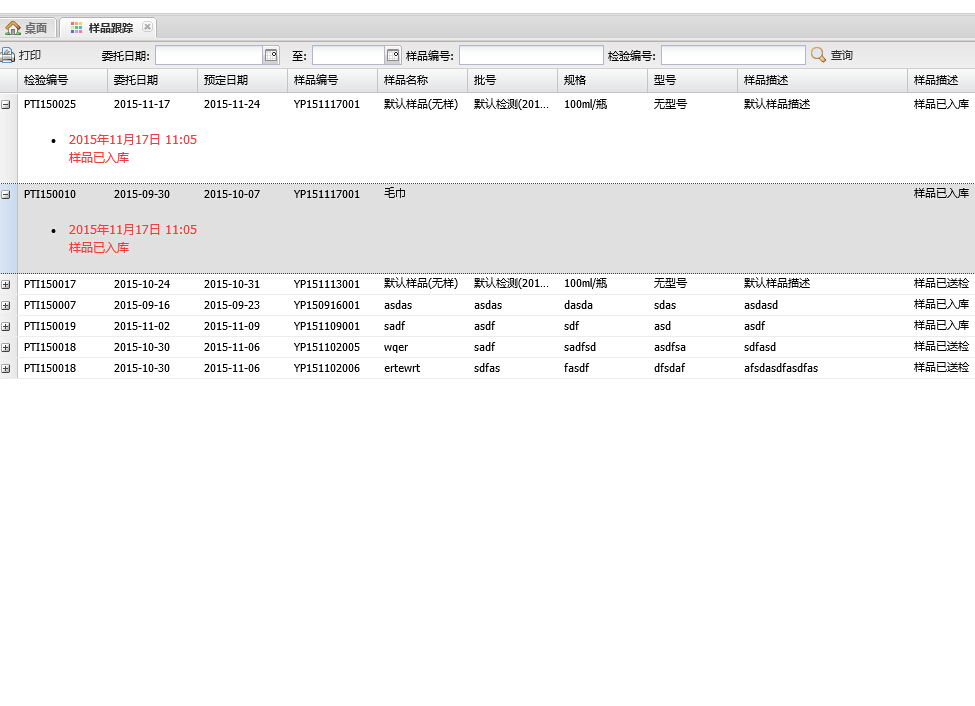Switch to the 样品跟踪 tab
The height and width of the screenshot is (706, 975).
(110, 28)
